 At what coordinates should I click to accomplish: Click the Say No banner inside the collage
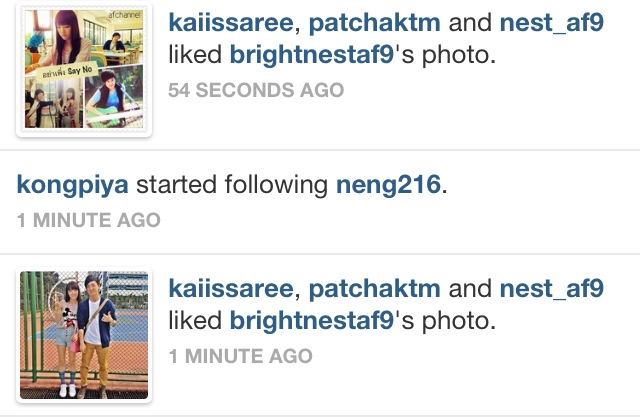[67, 72]
